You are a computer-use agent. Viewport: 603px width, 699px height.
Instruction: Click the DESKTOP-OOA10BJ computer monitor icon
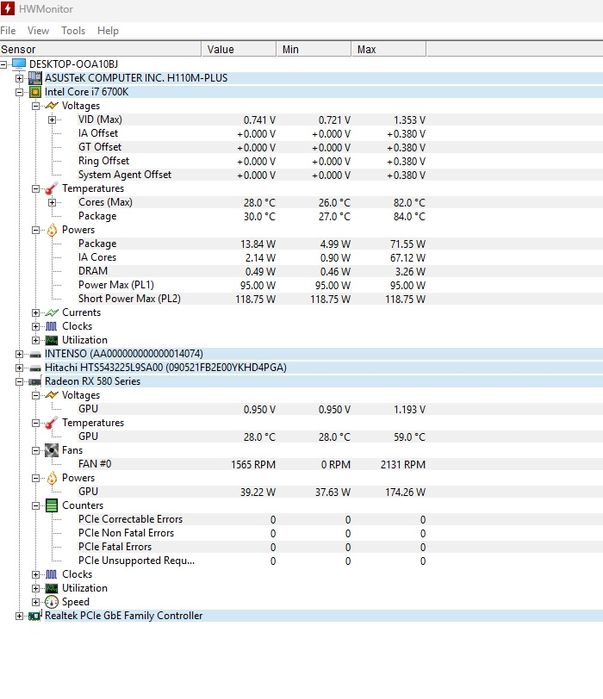[x=19, y=64]
